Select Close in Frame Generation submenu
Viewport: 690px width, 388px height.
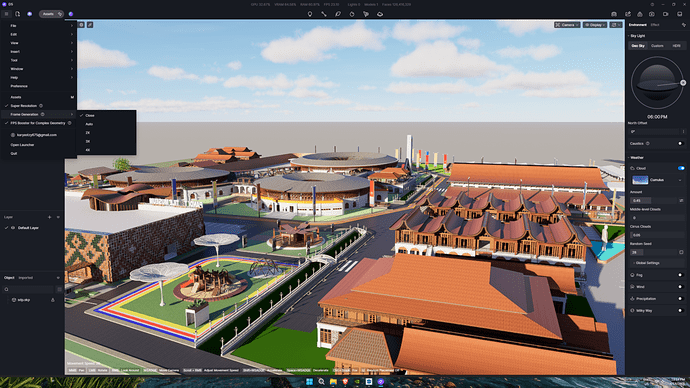coord(106,116)
